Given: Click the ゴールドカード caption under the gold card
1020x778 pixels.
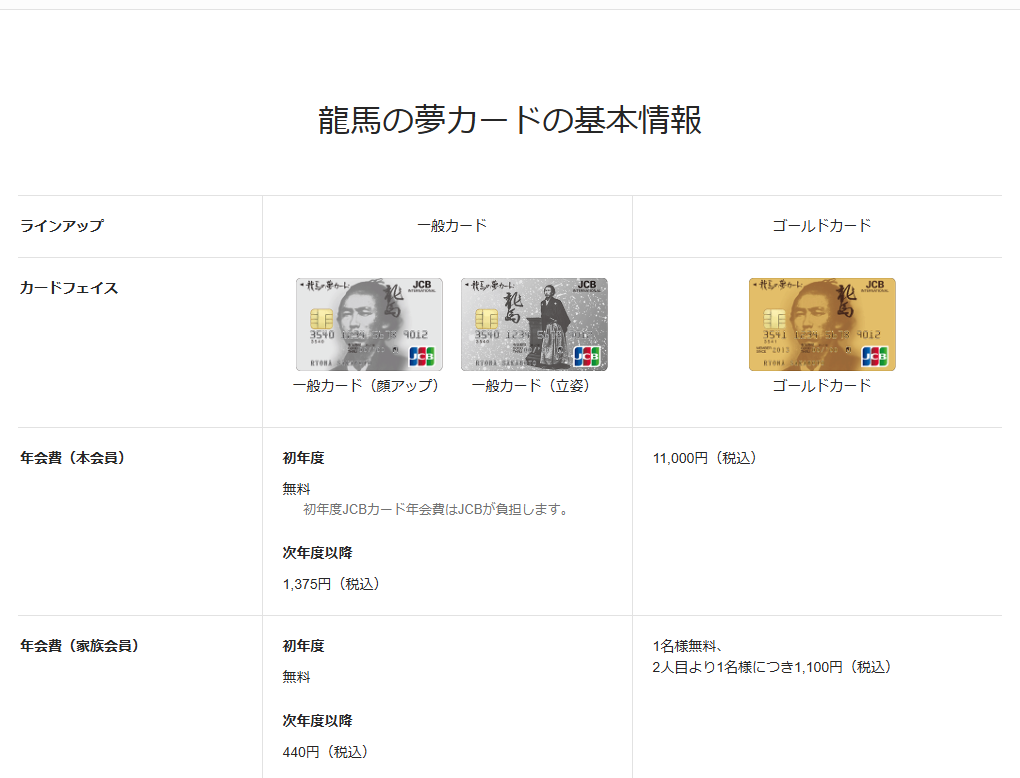Looking at the screenshot, I should click(822, 386).
